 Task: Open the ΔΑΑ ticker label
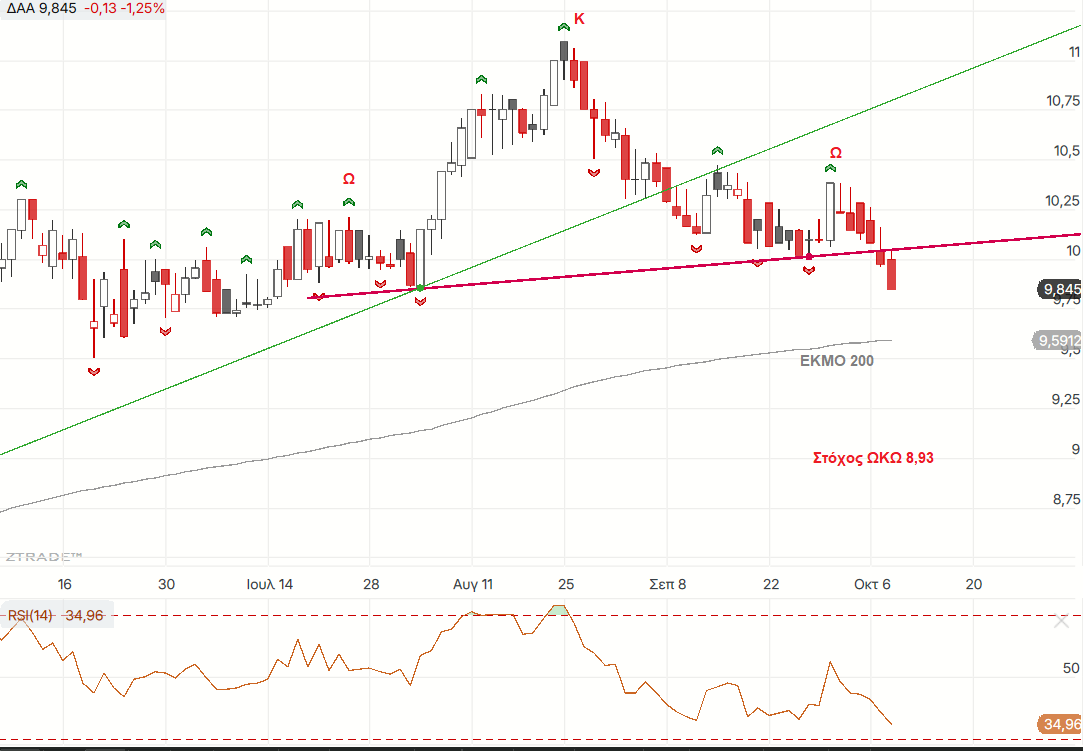(20, 9)
